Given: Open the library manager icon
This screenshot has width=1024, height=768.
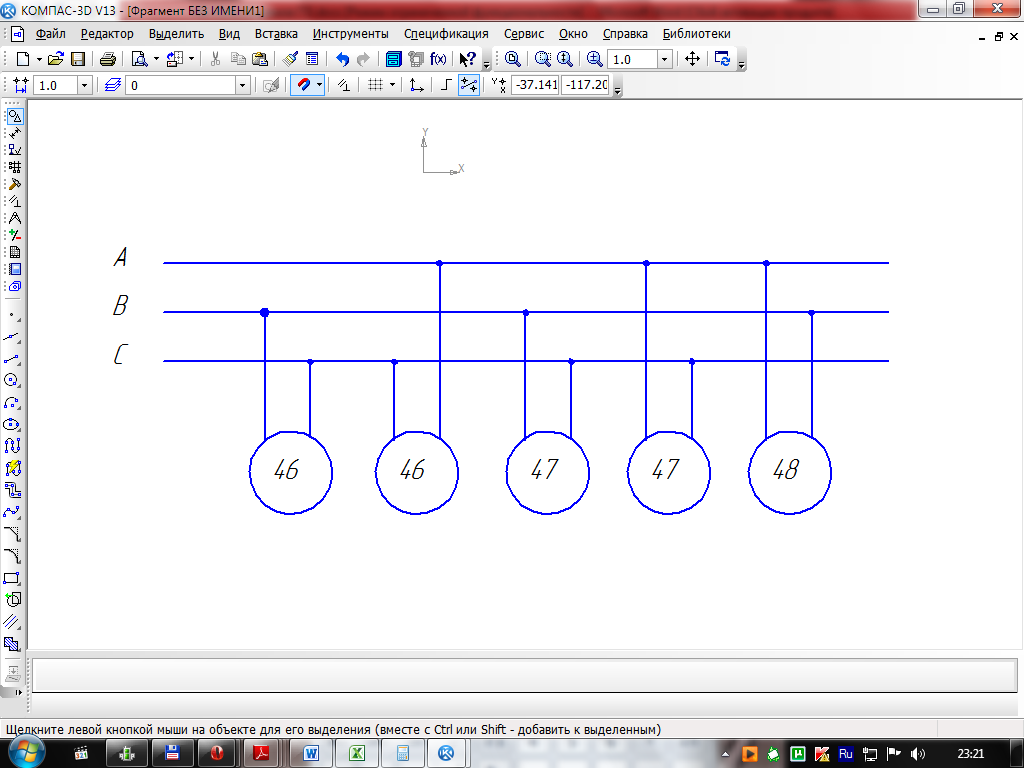Looking at the screenshot, I should 393,59.
